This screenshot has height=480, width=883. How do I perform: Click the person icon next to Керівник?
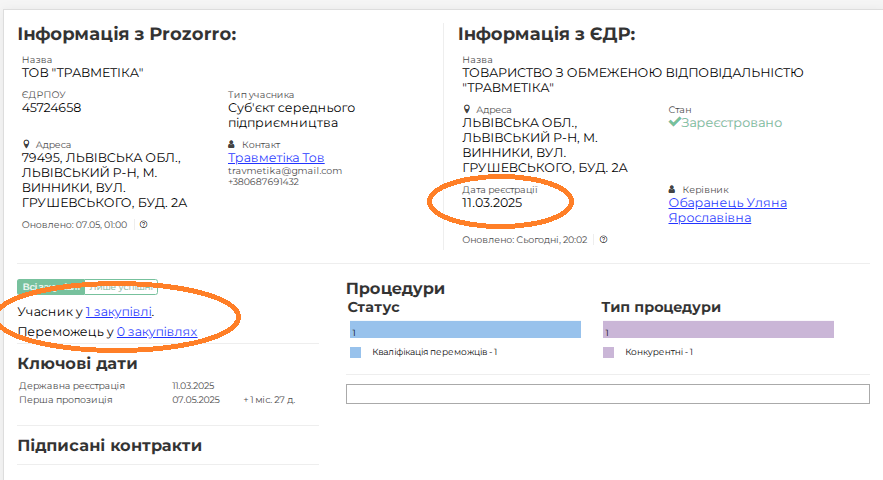click(x=672, y=189)
